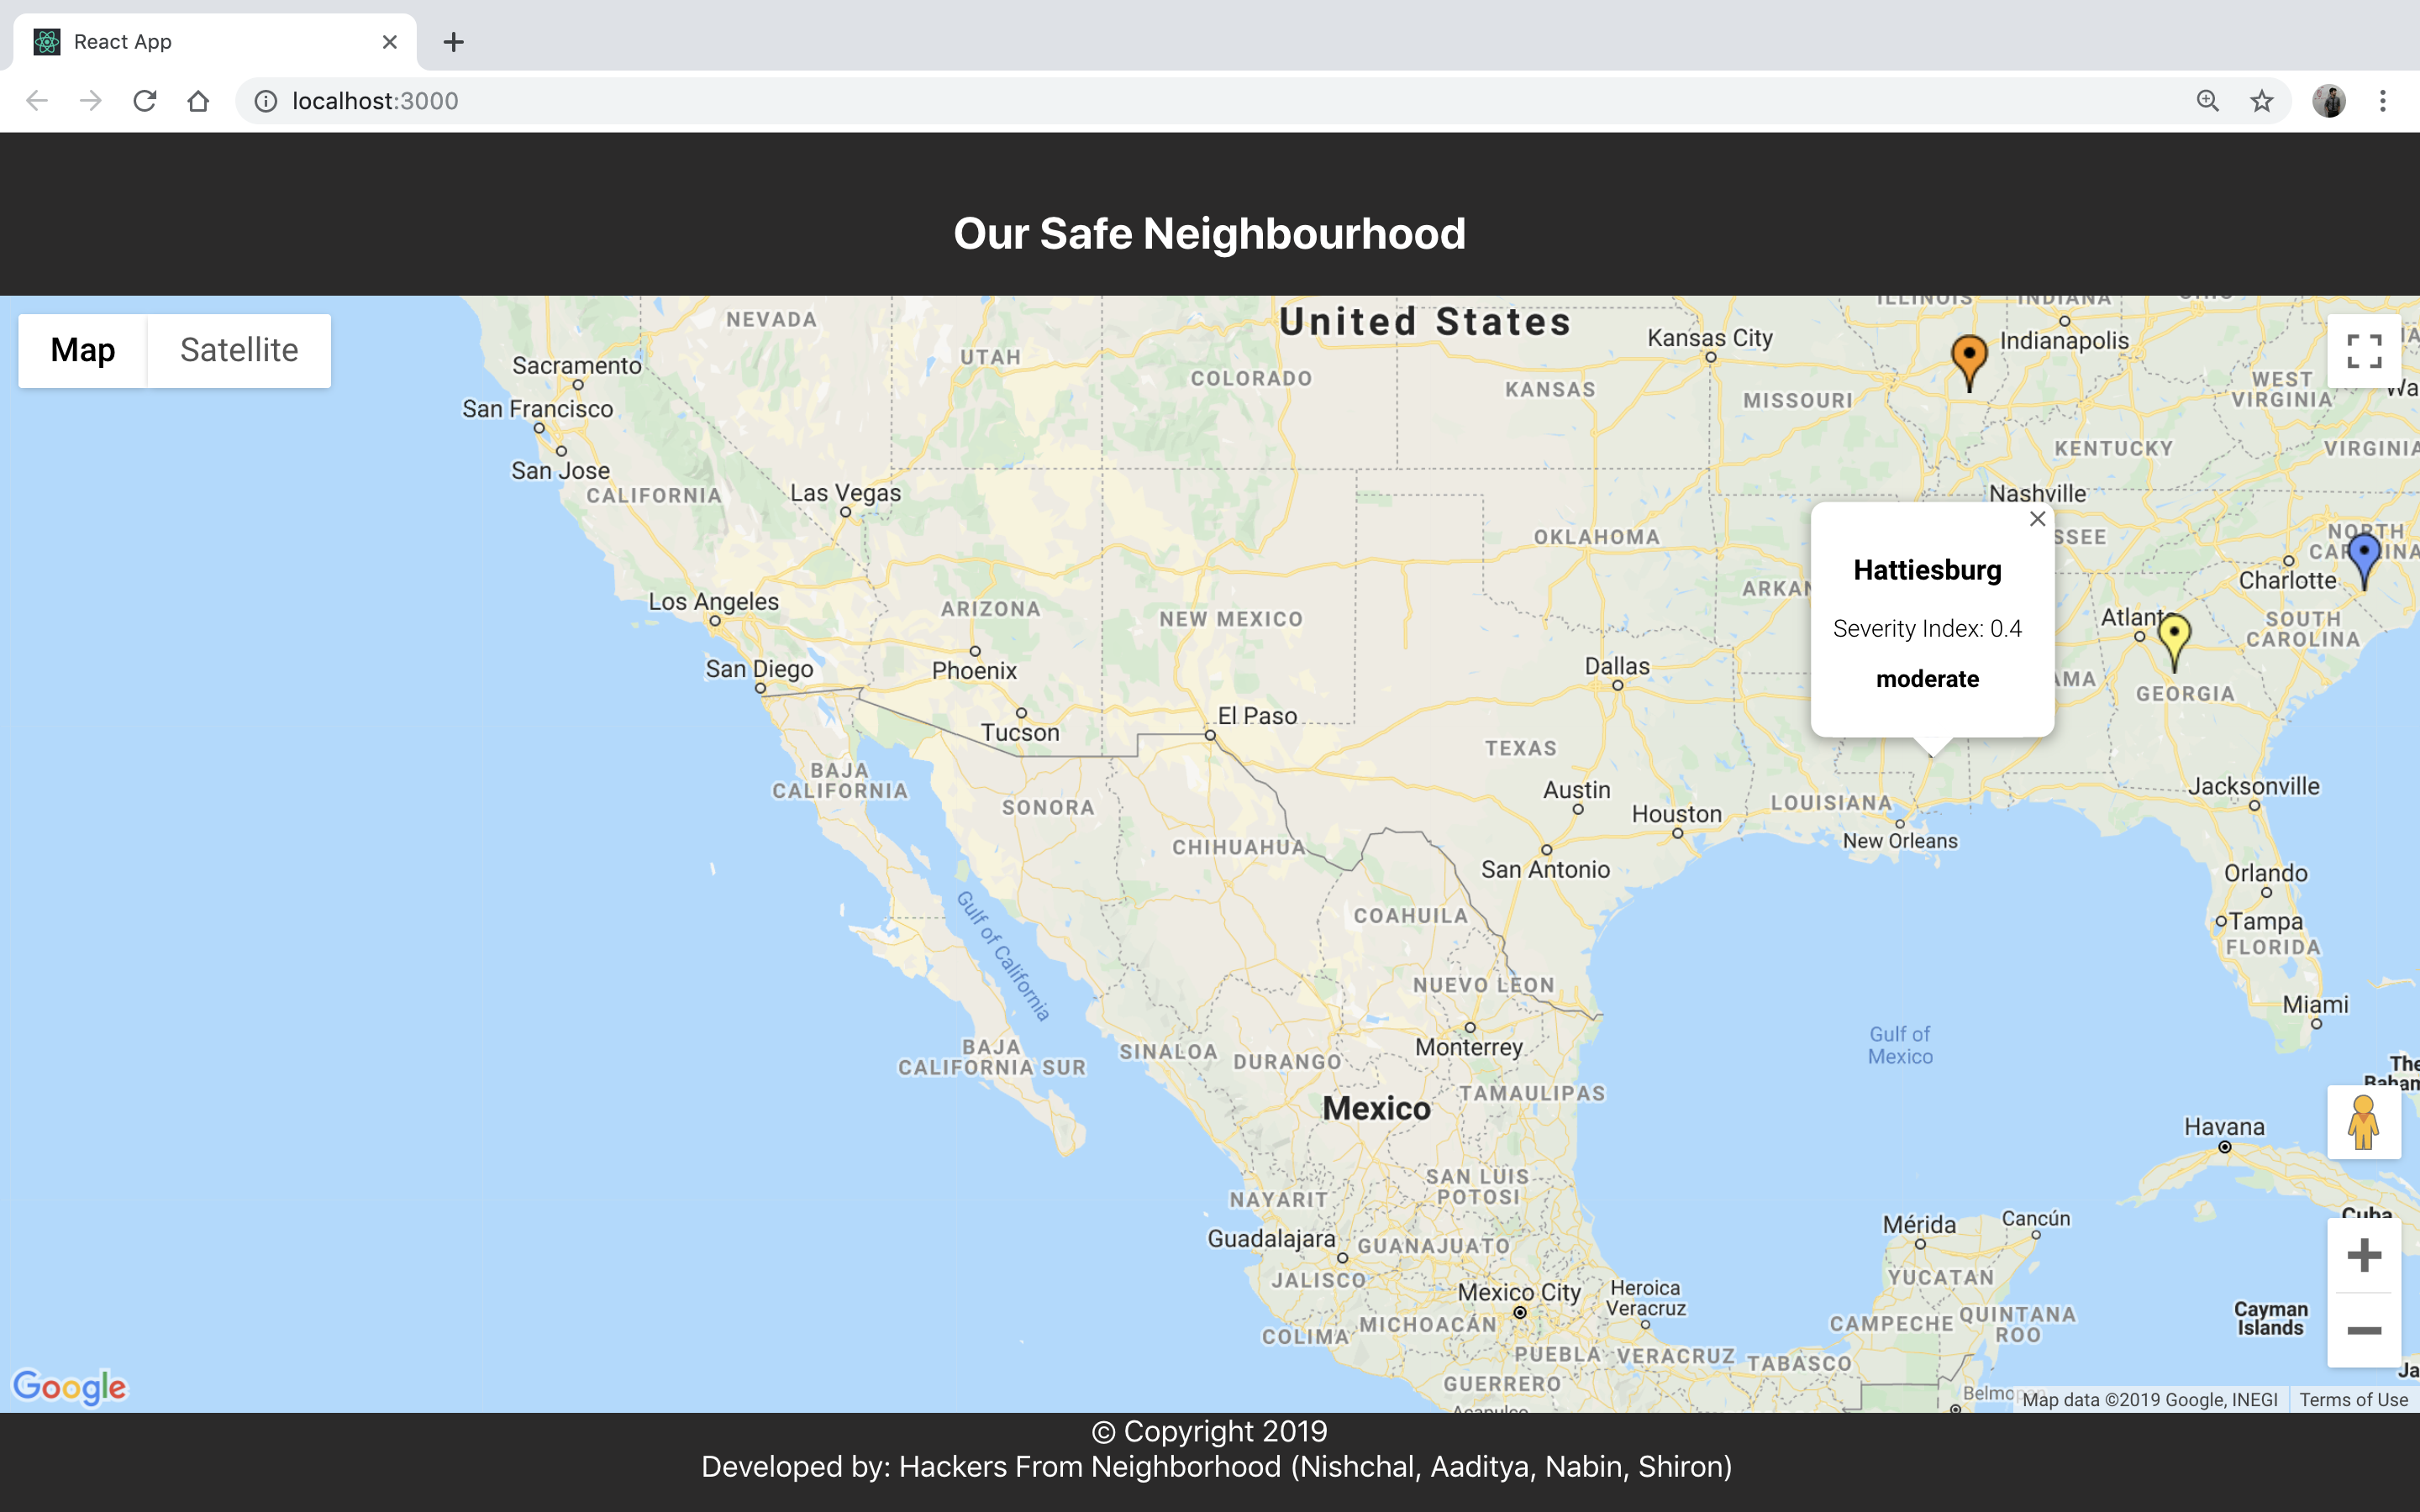Select the React App tab
The height and width of the screenshot is (1512, 2420).
tap(200, 42)
